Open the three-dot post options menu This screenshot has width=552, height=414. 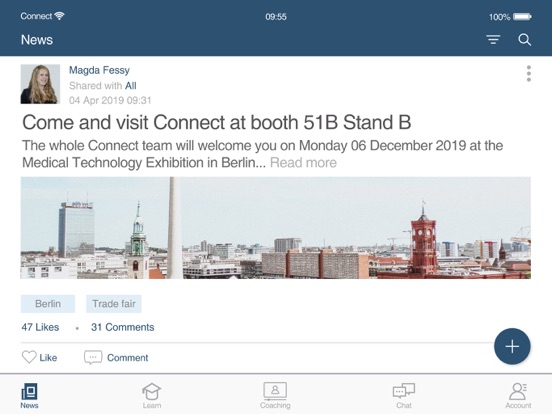[x=528, y=74]
